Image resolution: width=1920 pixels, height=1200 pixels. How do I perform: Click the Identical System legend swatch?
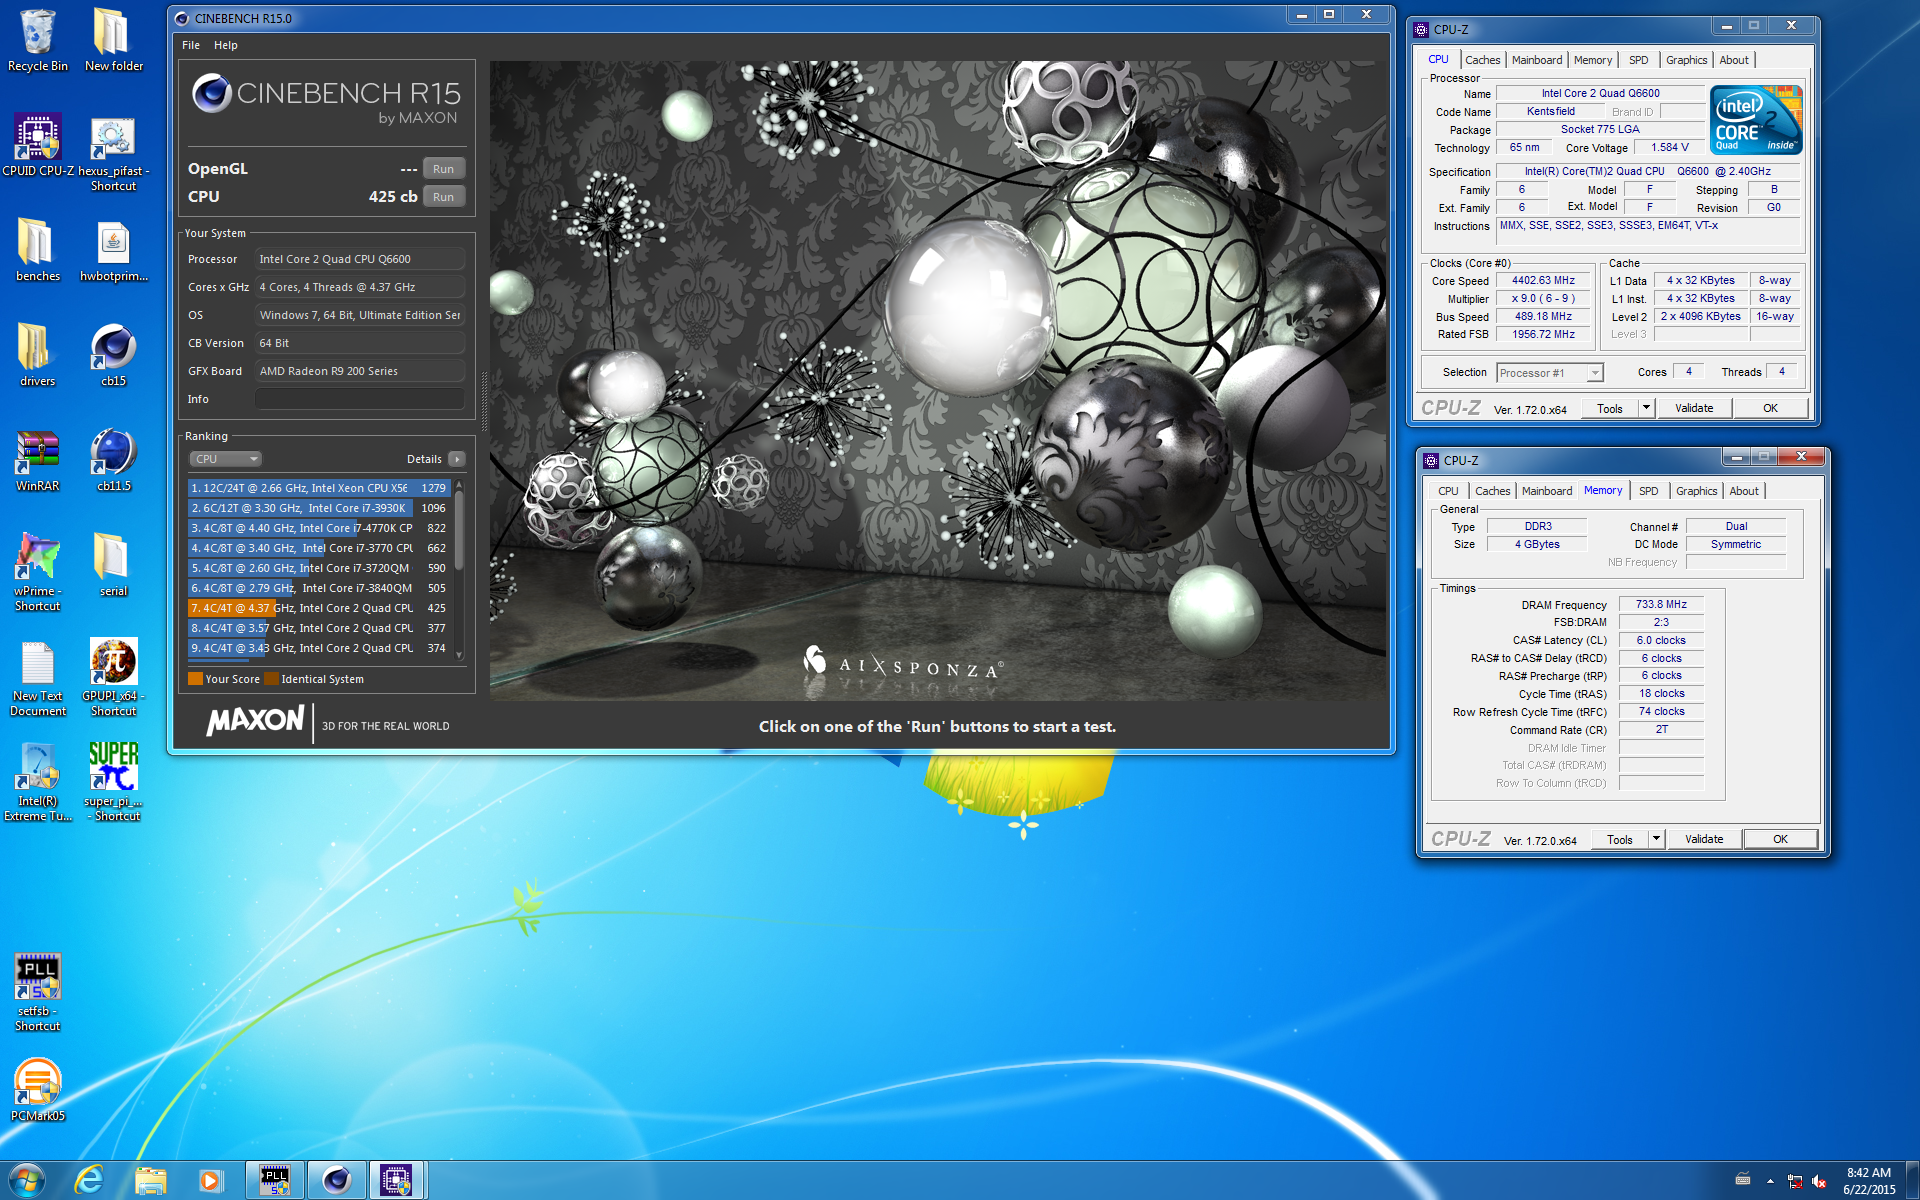tap(271, 679)
